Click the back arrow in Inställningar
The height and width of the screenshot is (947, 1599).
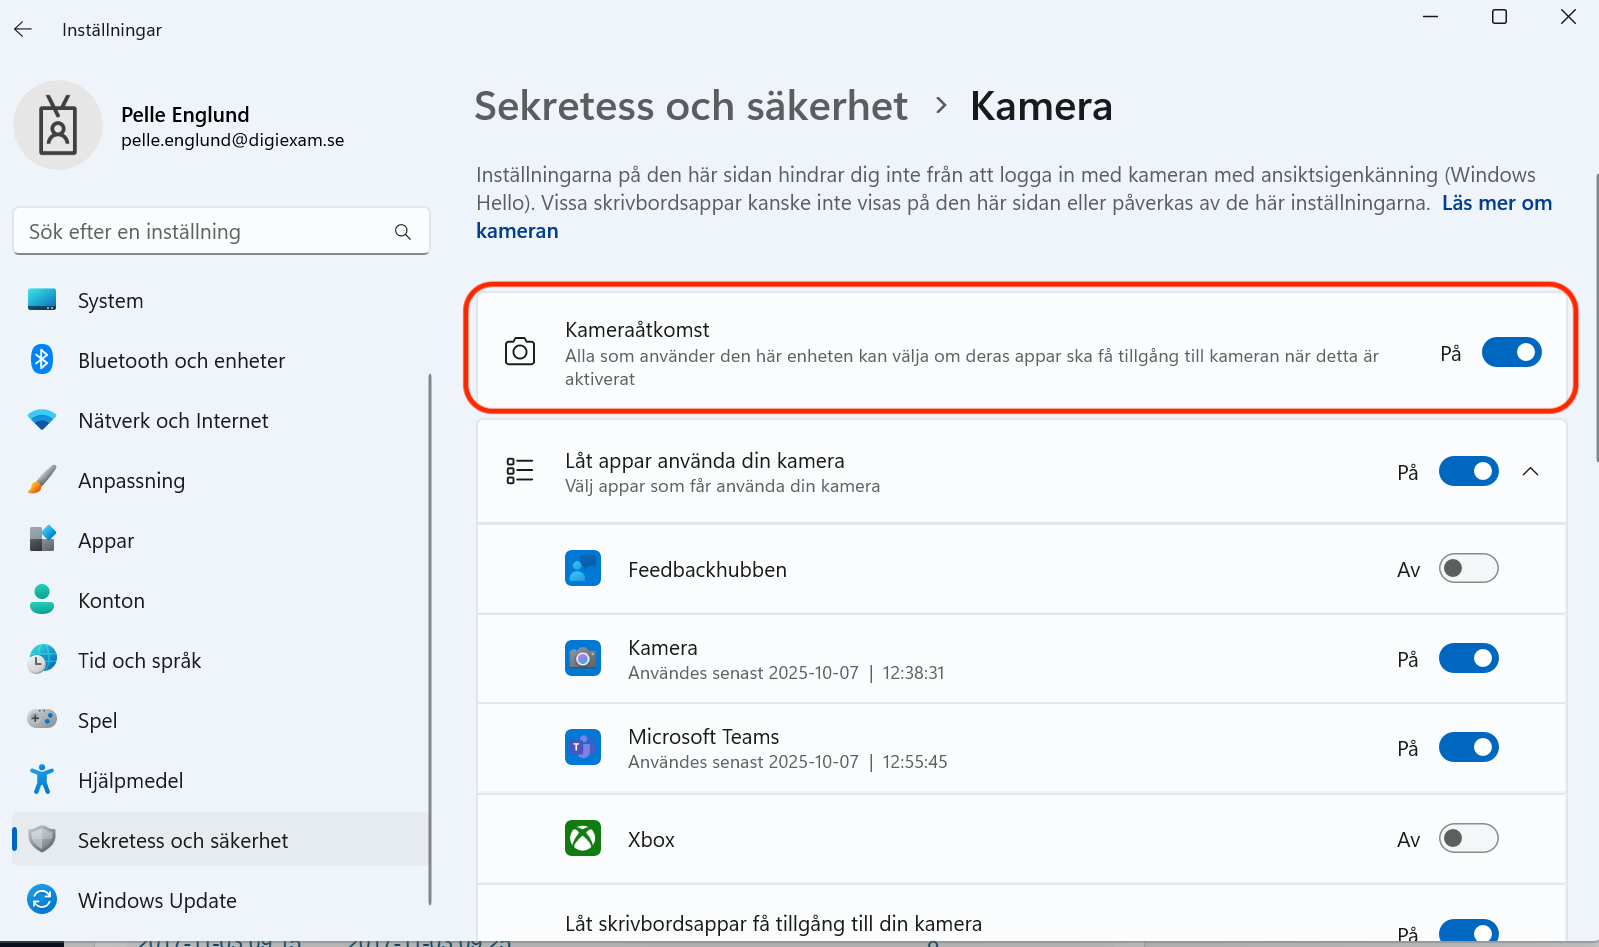pyautogui.click(x=23, y=30)
